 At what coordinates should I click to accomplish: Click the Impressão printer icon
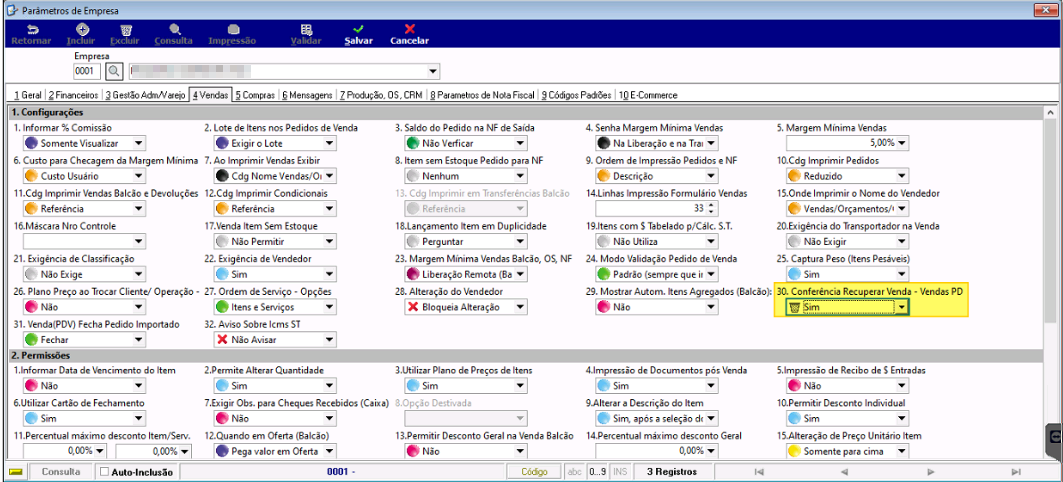233,29
